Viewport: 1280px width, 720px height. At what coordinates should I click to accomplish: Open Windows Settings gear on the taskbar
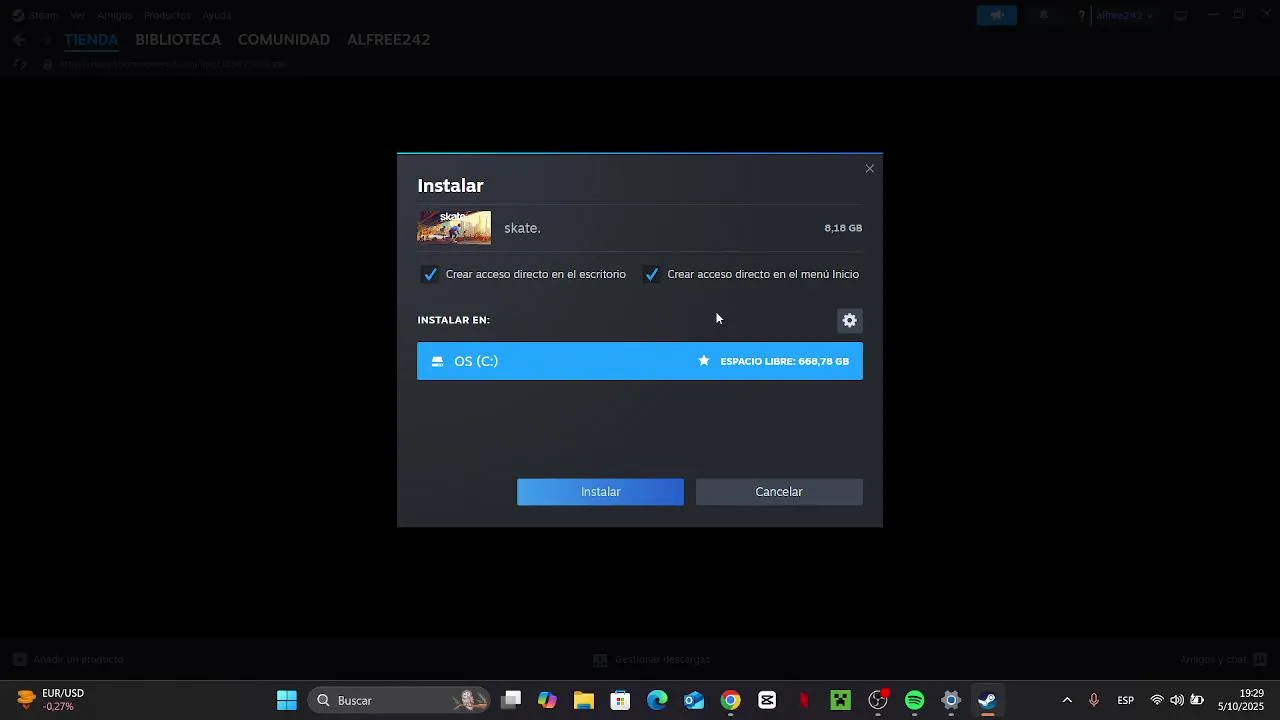coord(951,700)
